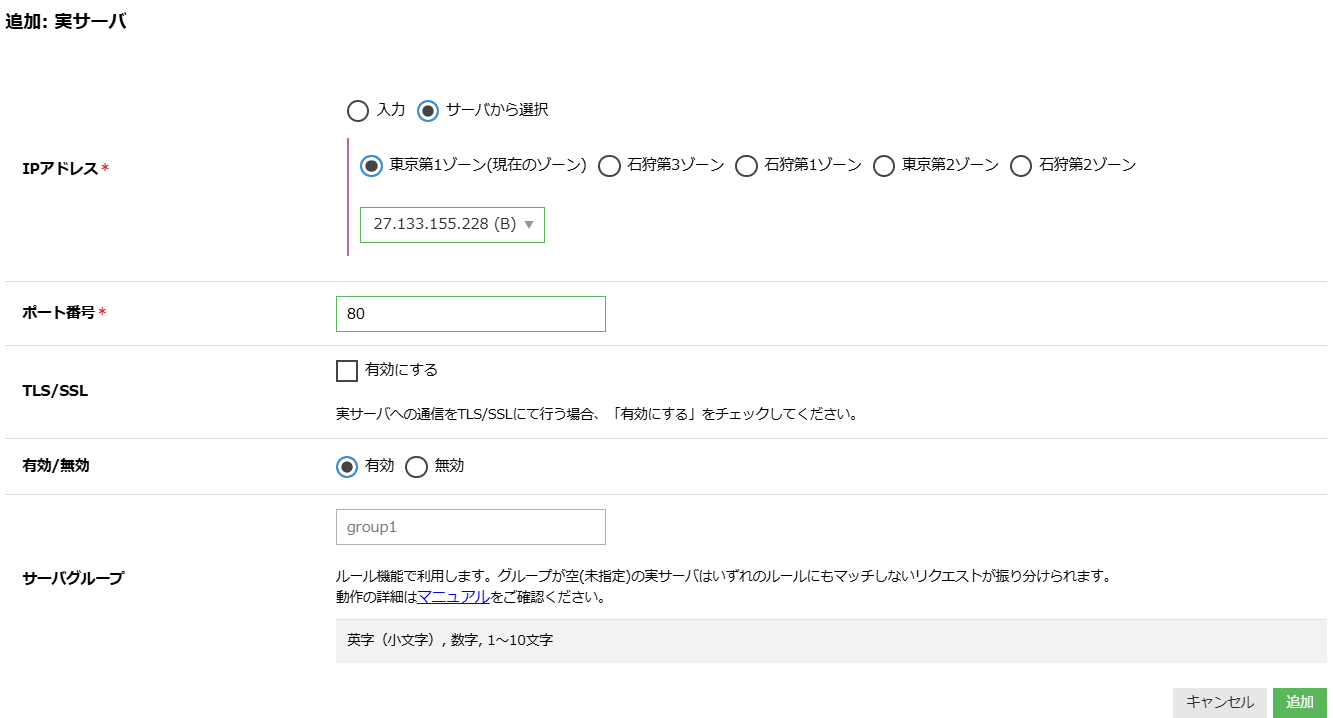The height and width of the screenshot is (718, 1333).
Task: Click the dropdown arrow beside the IP address
Action: 529,225
